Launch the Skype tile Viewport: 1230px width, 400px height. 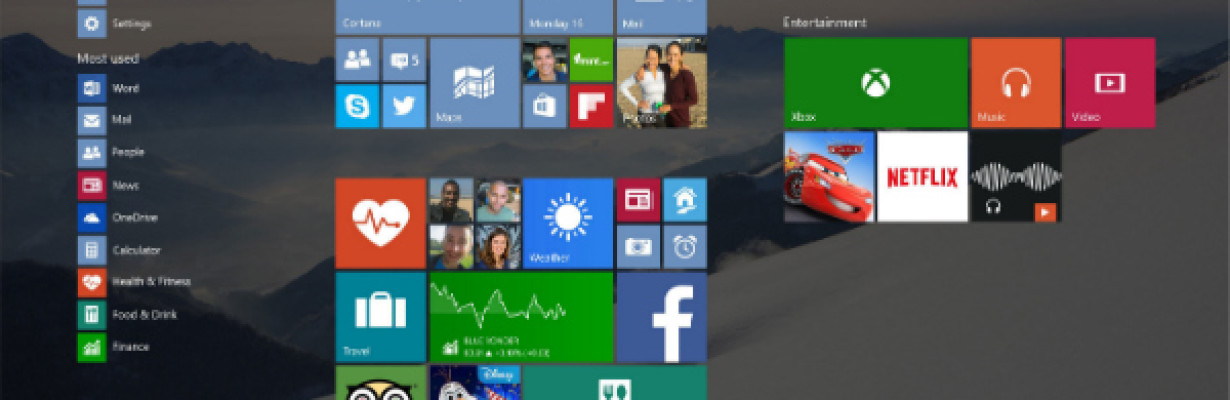[x=357, y=106]
